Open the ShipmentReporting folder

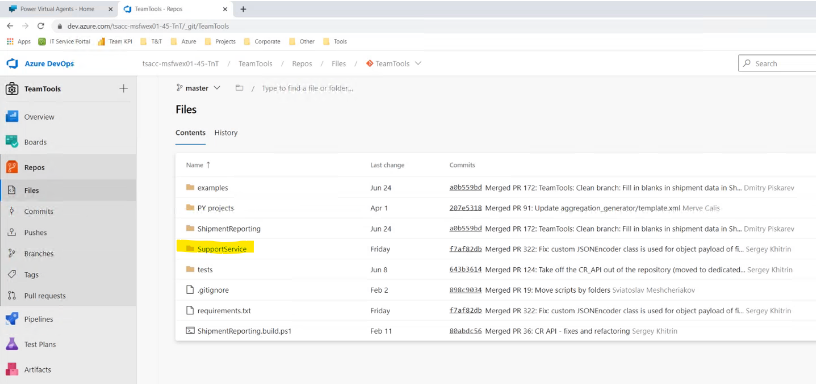229,228
